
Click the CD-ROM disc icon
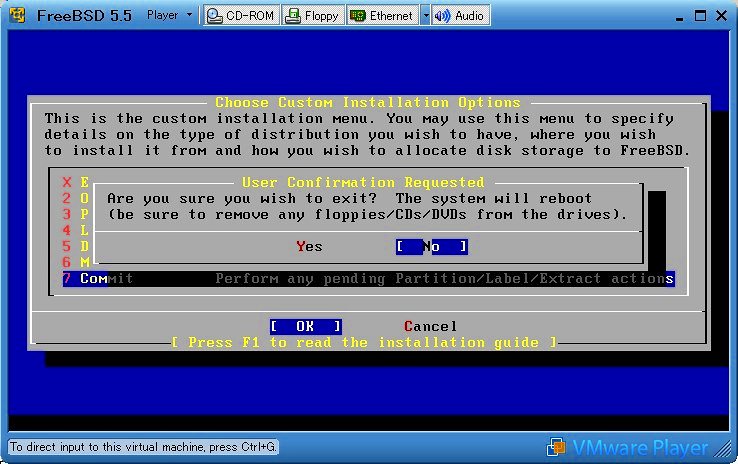214,15
